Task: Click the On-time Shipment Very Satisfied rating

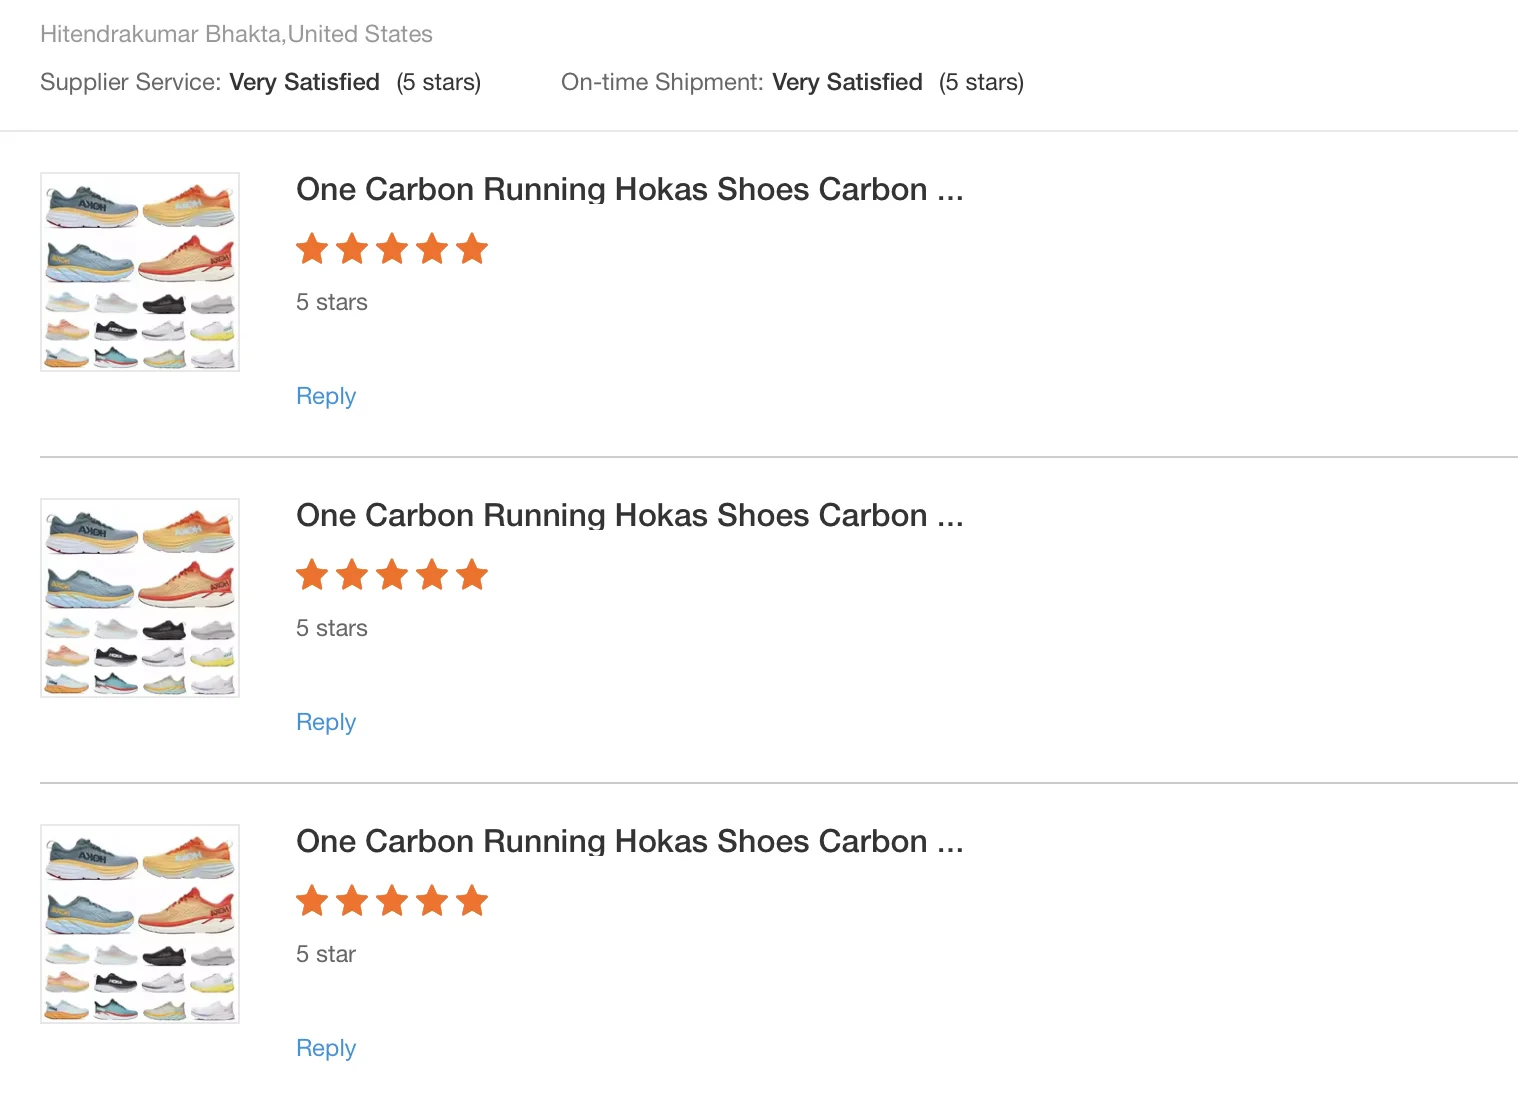Action: 847,82
